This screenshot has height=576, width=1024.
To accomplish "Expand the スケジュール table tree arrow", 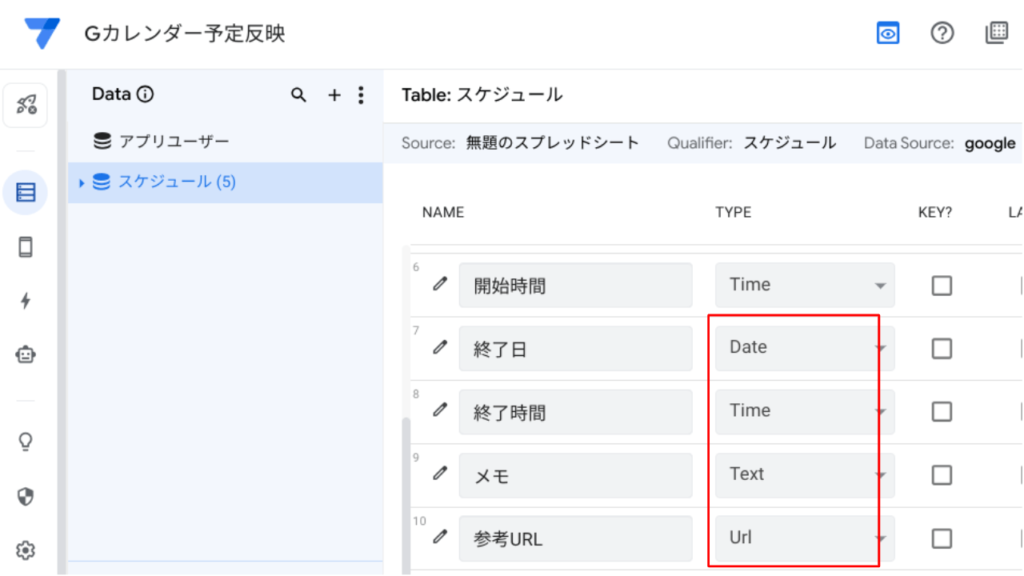I will click(x=82, y=183).
